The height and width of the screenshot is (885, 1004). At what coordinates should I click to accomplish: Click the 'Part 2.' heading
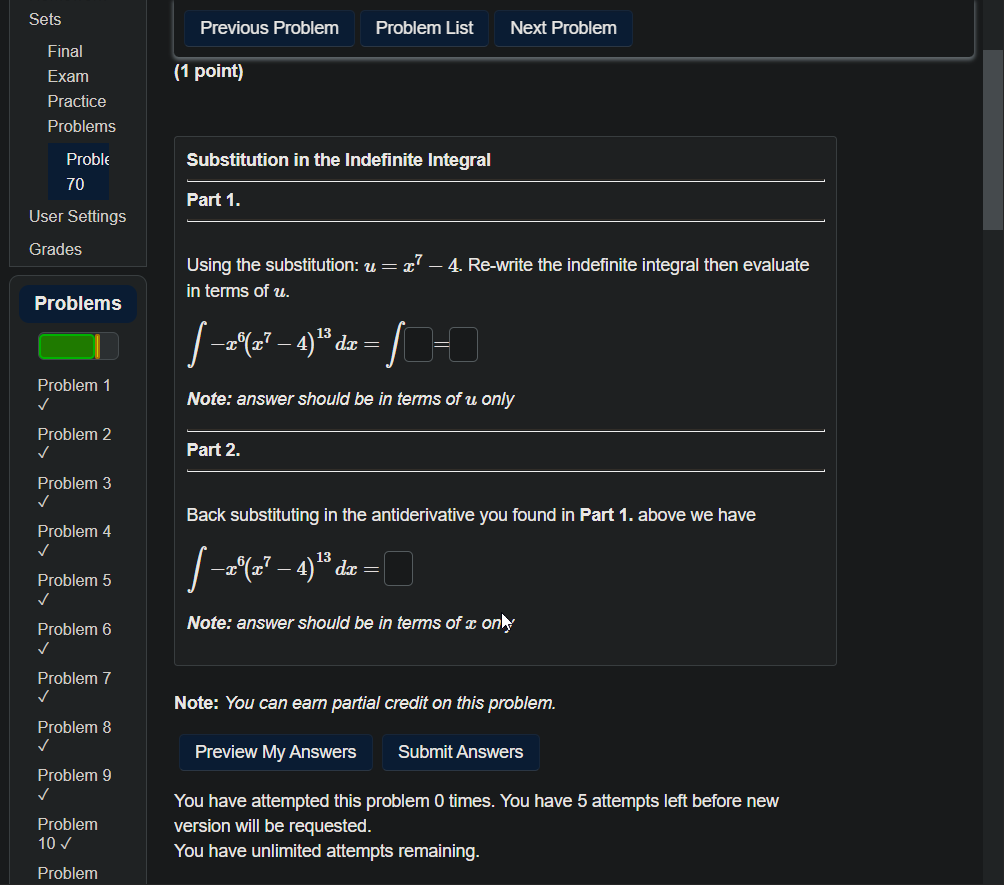tap(213, 450)
